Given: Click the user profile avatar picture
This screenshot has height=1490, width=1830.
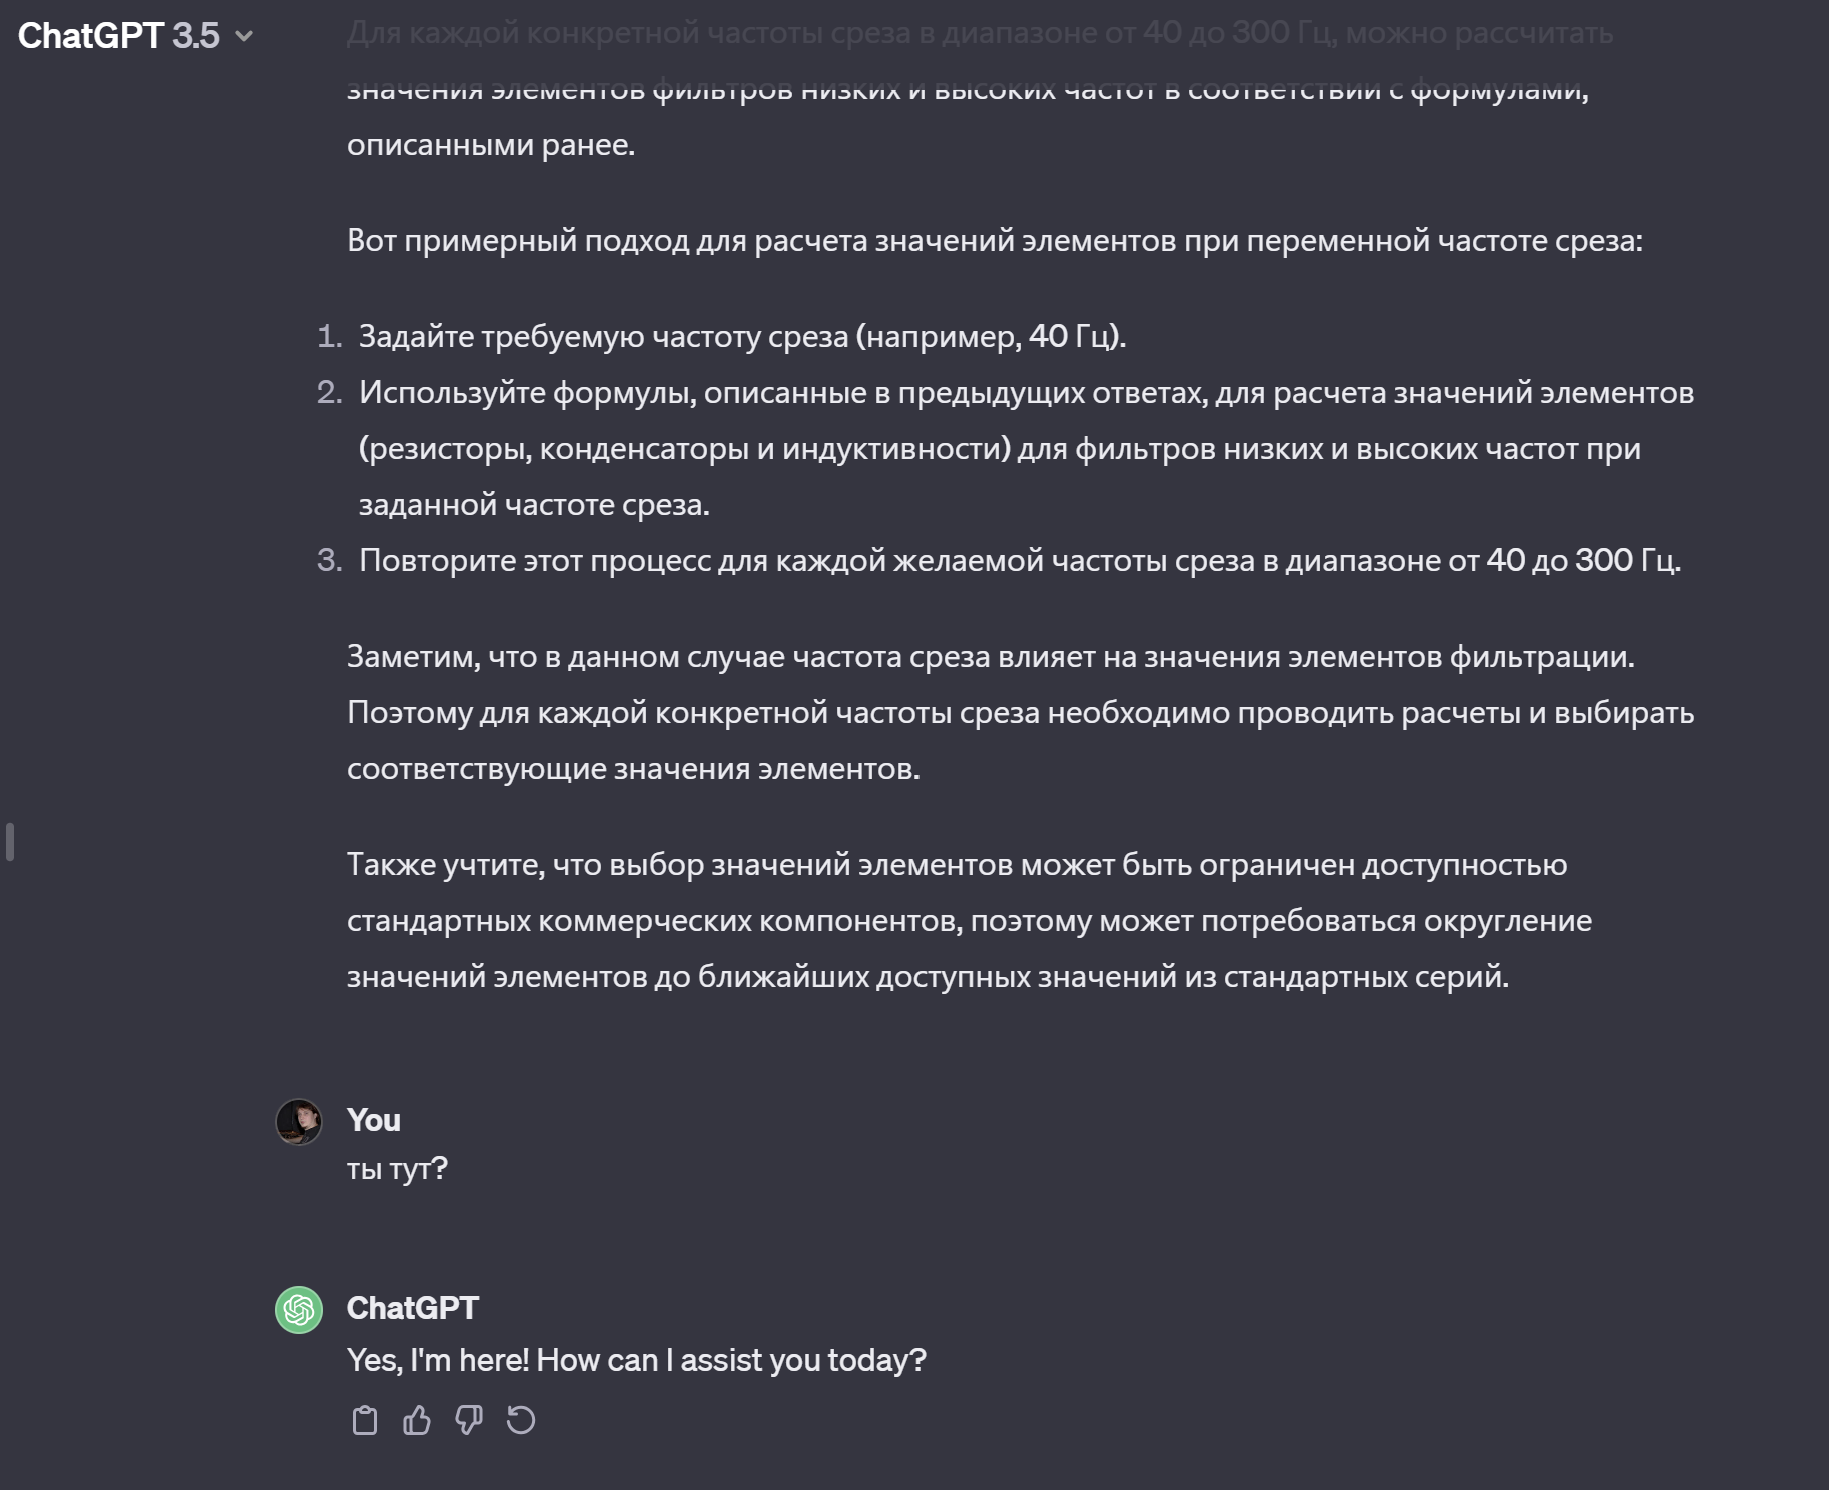Looking at the screenshot, I should coord(299,1122).
